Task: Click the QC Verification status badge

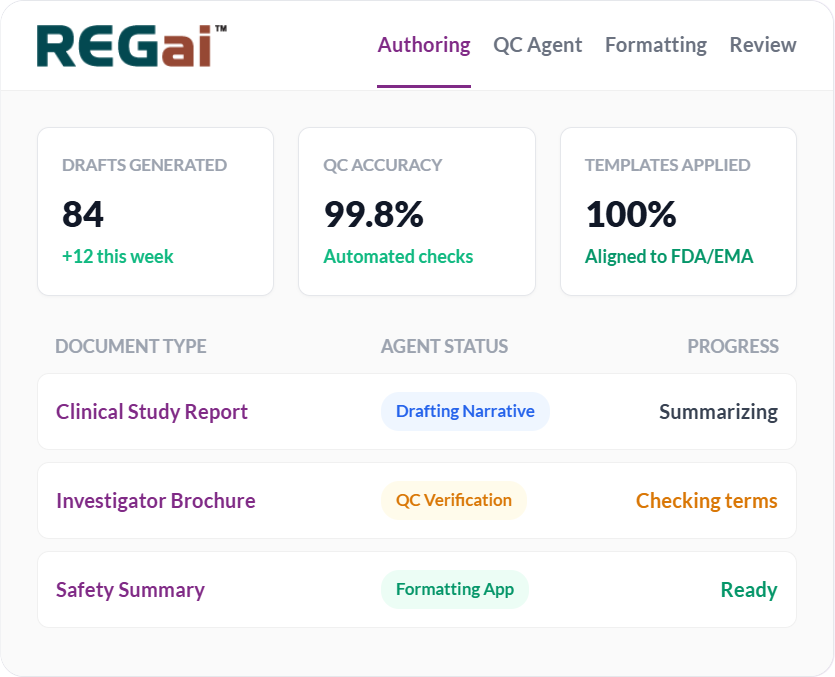Action: [454, 500]
